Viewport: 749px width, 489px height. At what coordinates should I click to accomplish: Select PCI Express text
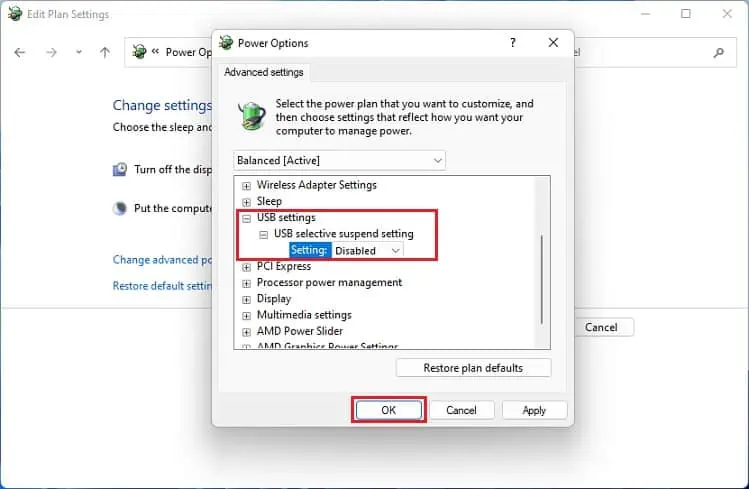(x=284, y=266)
